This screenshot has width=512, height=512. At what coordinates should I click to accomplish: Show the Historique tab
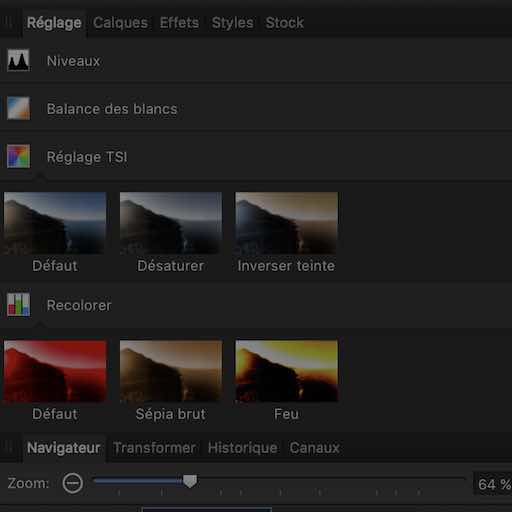243,448
